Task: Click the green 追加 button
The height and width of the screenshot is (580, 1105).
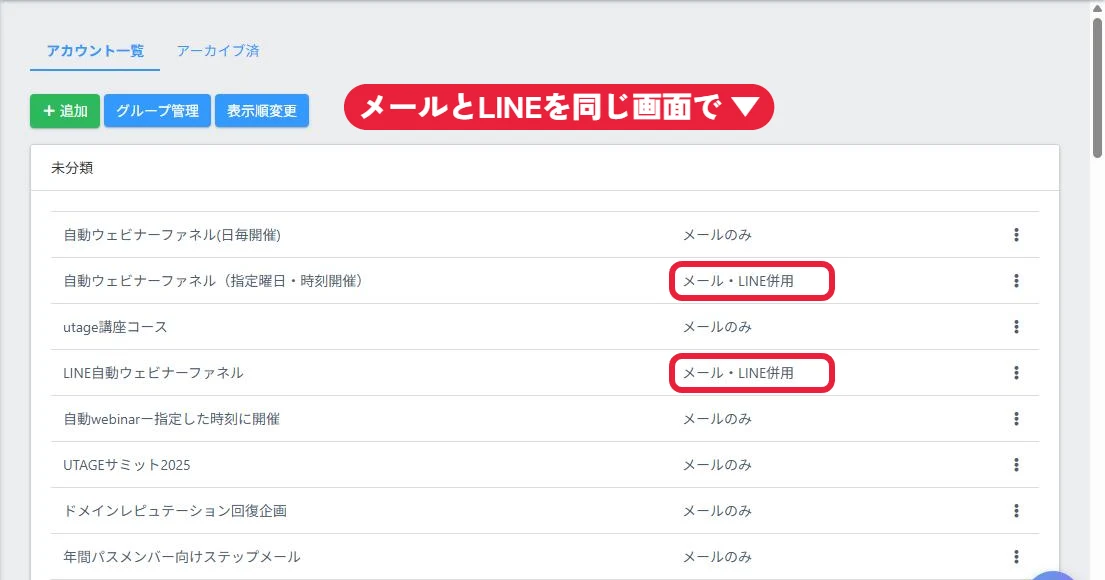Action: pyautogui.click(x=65, y=111)
